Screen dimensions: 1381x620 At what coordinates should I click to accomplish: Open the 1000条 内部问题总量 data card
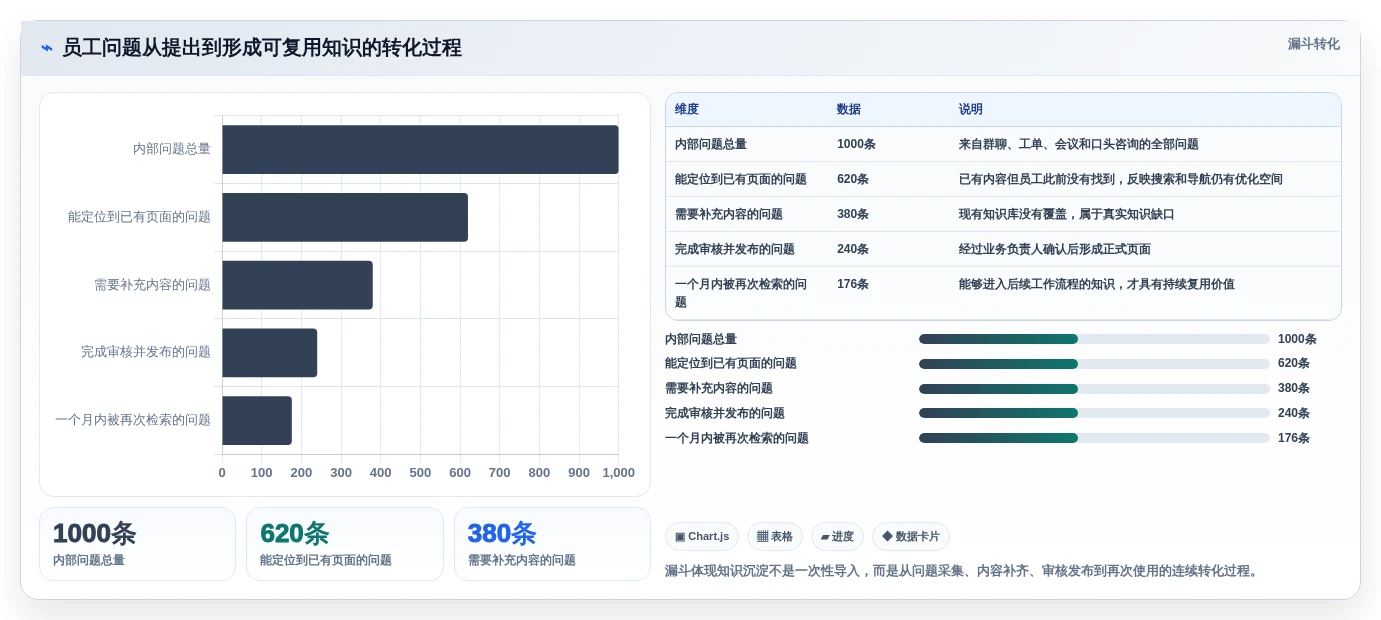(x=137, y=544)
